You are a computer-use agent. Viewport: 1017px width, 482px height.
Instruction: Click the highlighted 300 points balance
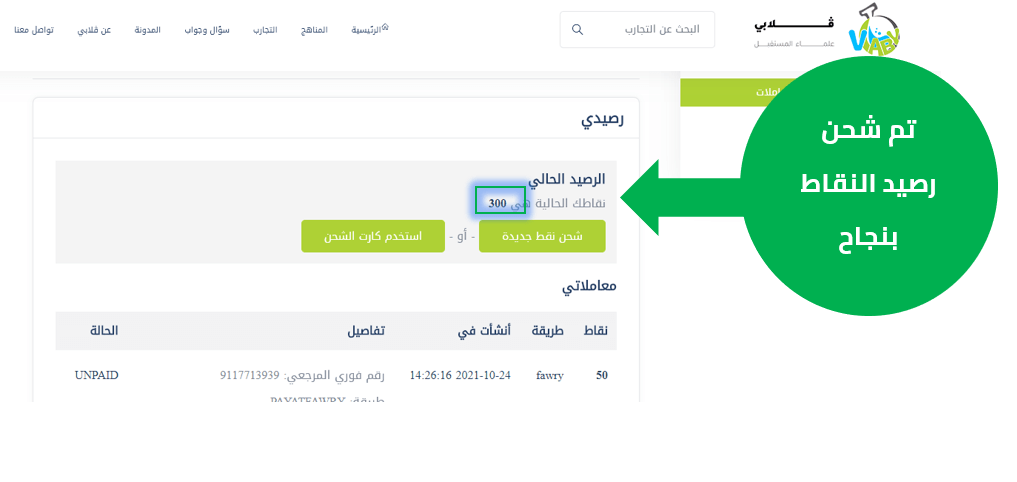coord(499,203)
